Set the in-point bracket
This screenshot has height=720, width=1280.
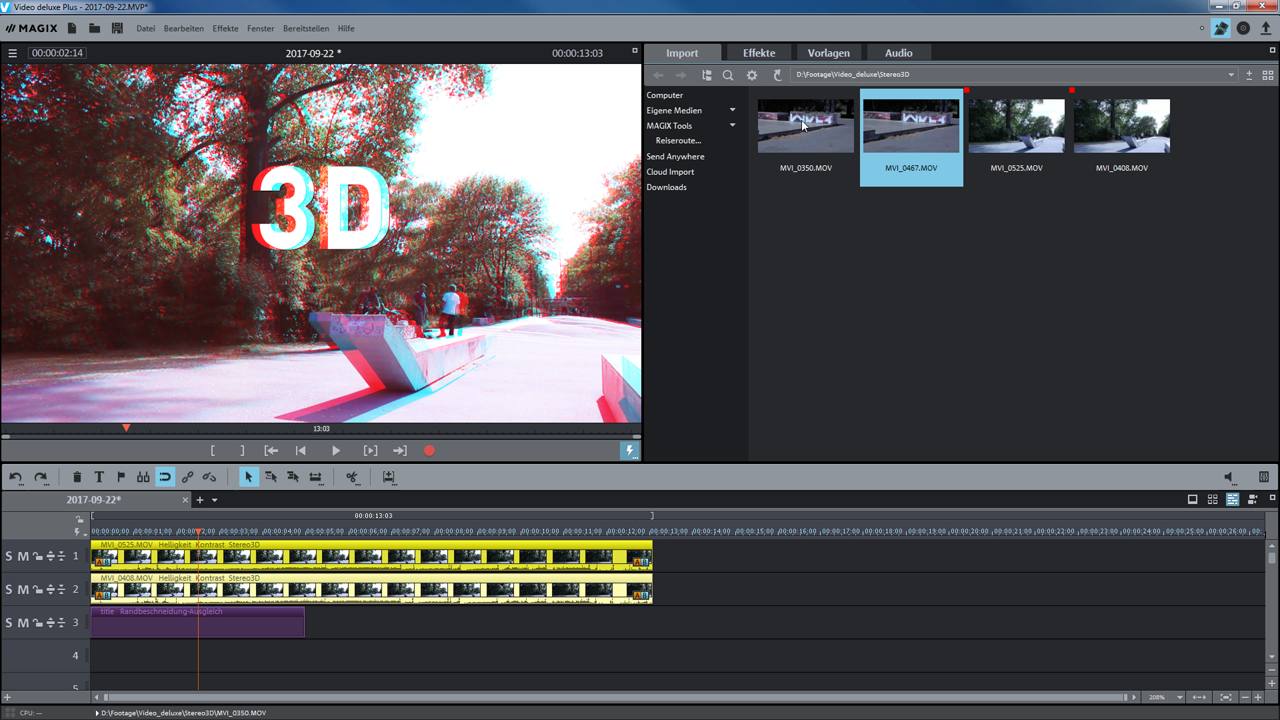click(212, 451)
